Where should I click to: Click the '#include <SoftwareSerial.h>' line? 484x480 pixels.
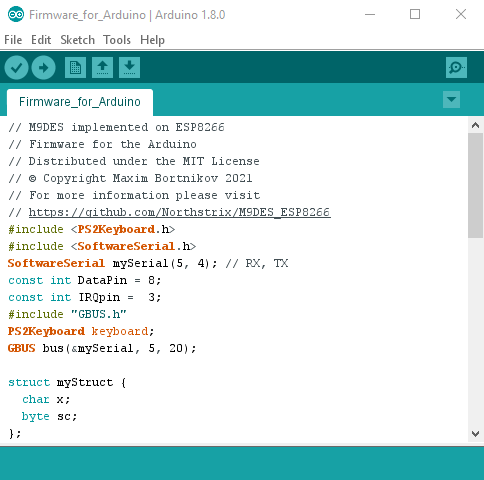tap(102, 246)
